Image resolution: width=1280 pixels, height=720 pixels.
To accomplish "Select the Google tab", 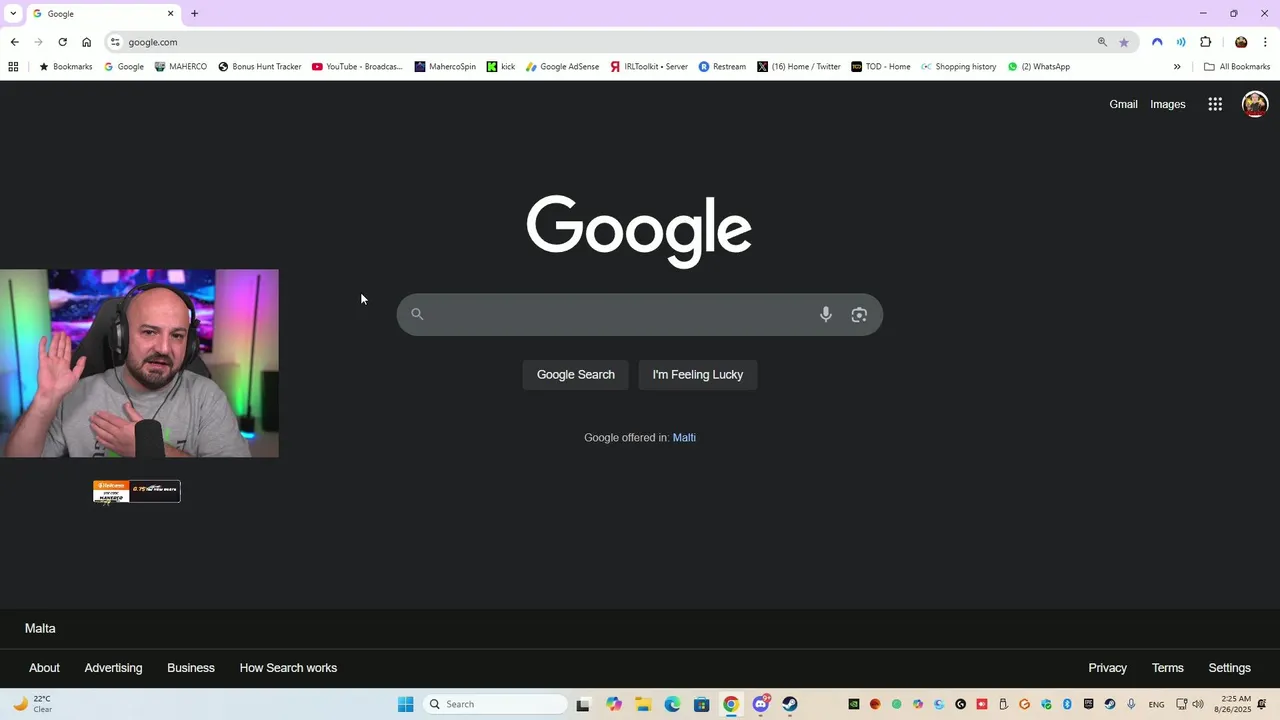I will coord(102,14).
